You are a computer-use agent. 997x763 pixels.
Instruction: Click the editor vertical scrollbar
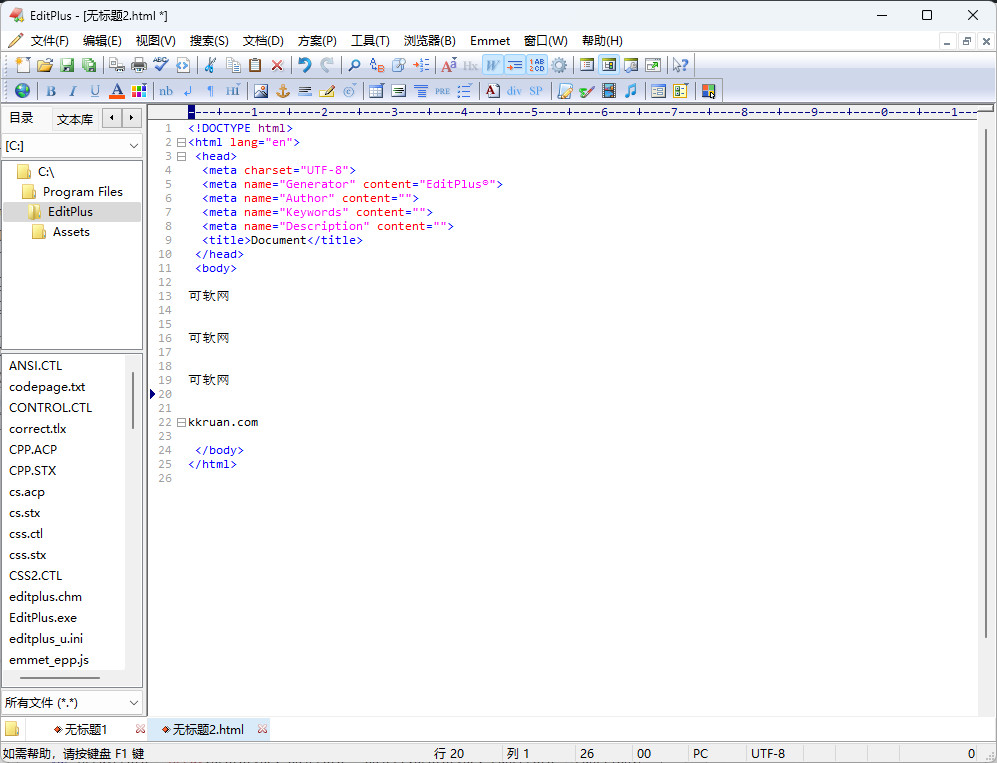point(986,382)
